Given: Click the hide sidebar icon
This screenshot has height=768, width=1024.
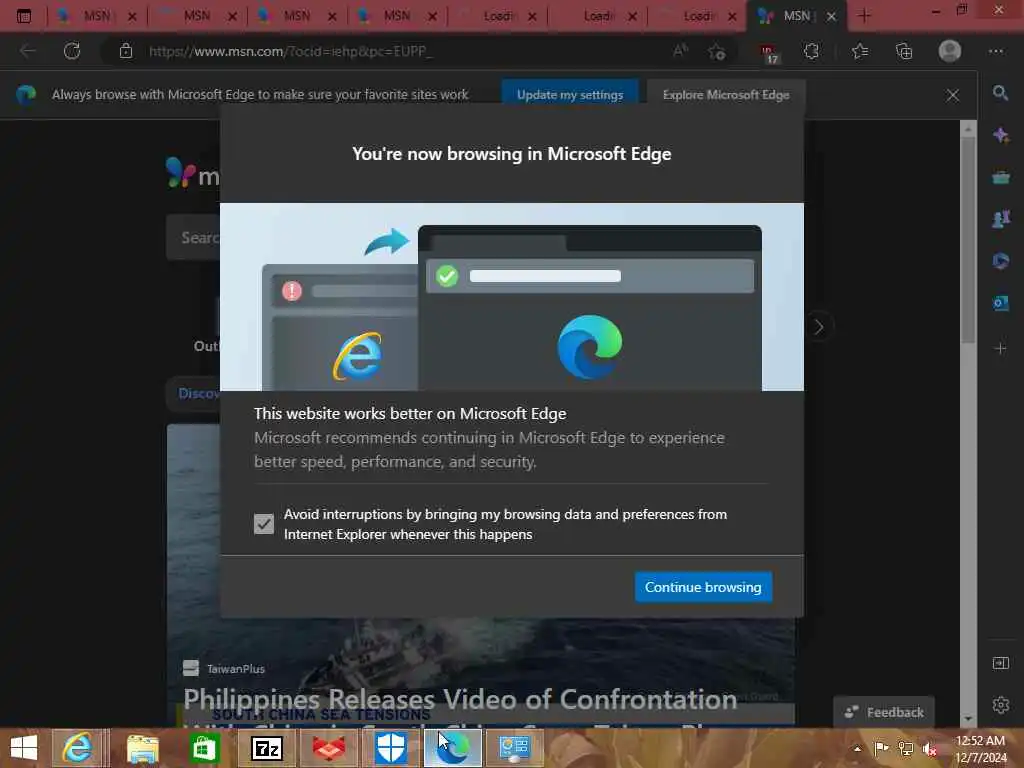Looking at the screenshot, I should 1000,664.
